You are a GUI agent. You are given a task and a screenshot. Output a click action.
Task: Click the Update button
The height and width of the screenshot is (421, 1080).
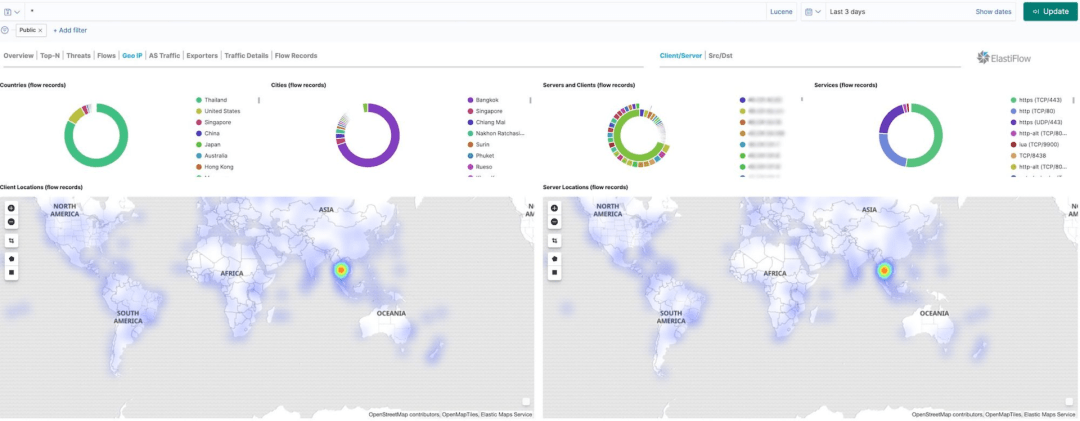1050,11
